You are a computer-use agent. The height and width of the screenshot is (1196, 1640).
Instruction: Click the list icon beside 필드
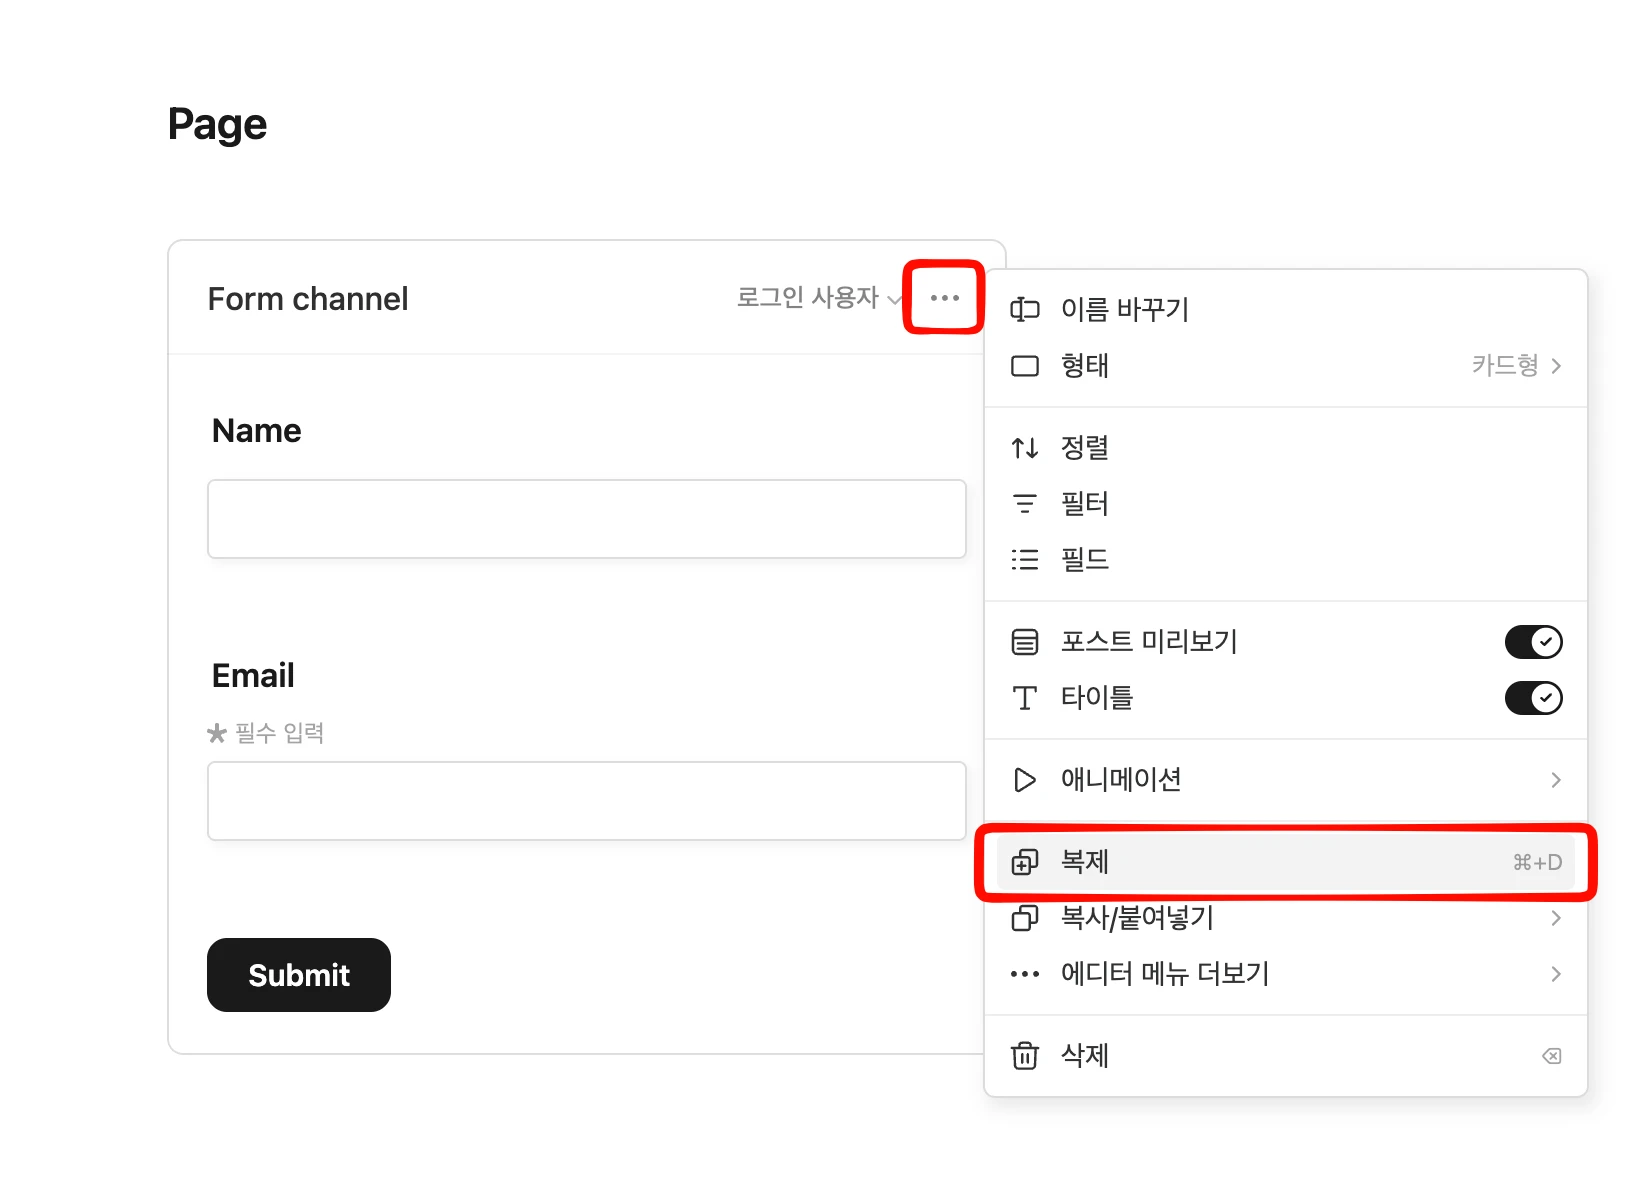tap(1024, 560)
